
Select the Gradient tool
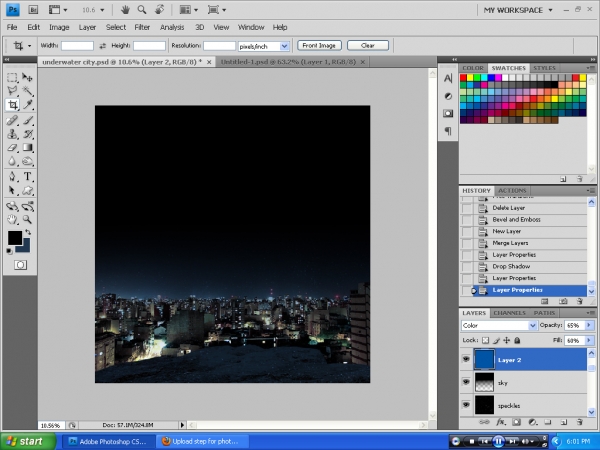27,147
